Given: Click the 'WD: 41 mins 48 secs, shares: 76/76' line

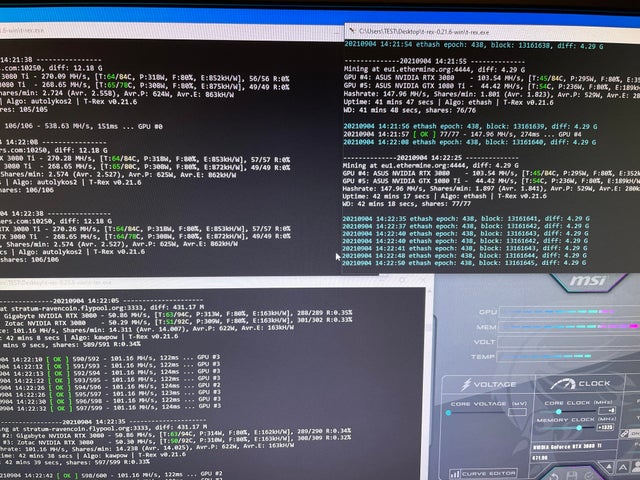Looking at the screenshot, I should click(410, 110).
